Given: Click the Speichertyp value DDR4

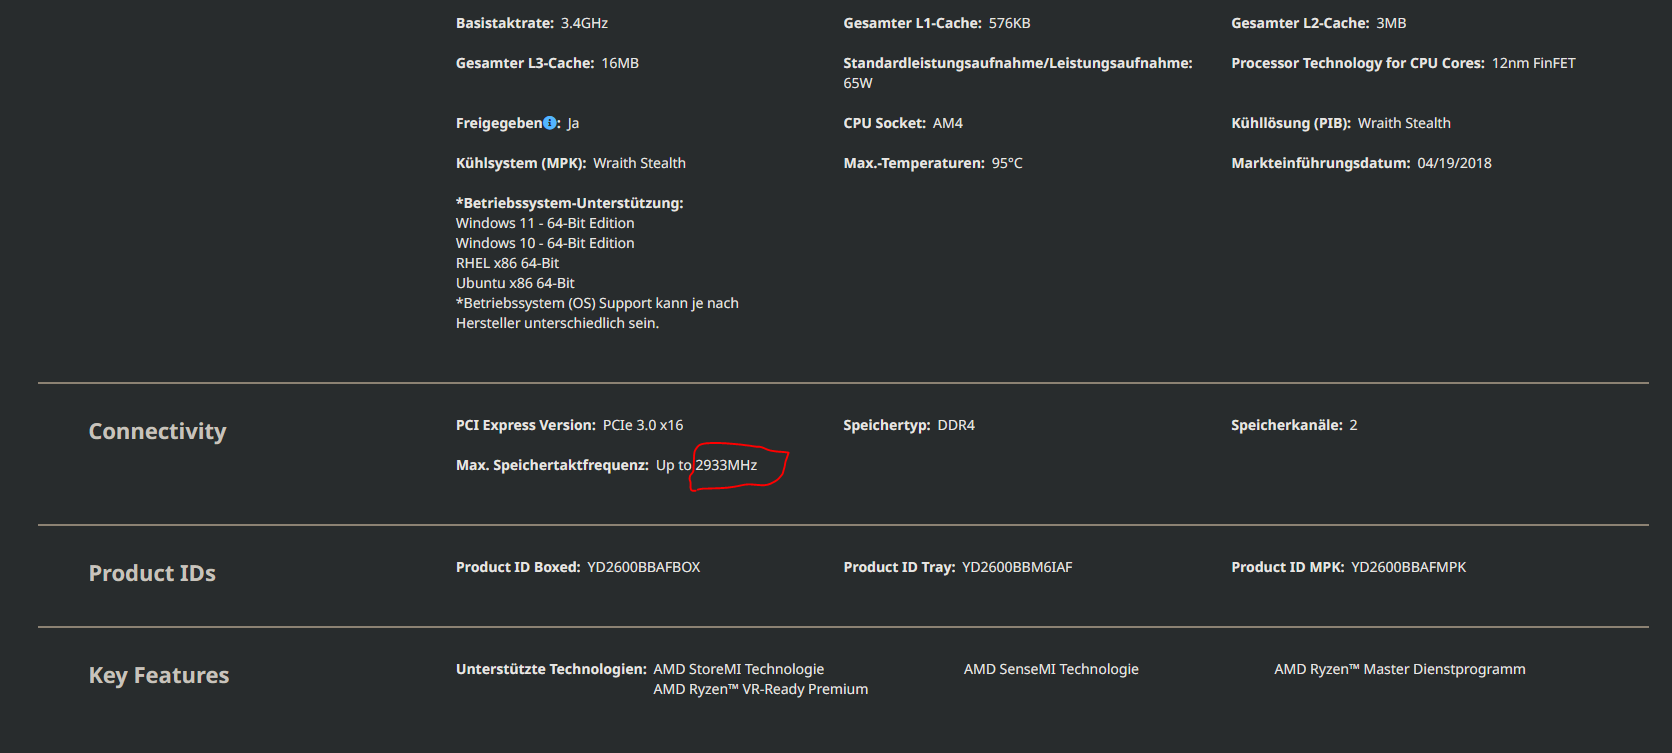Looking at the screenshot, I should click(956, 425).
